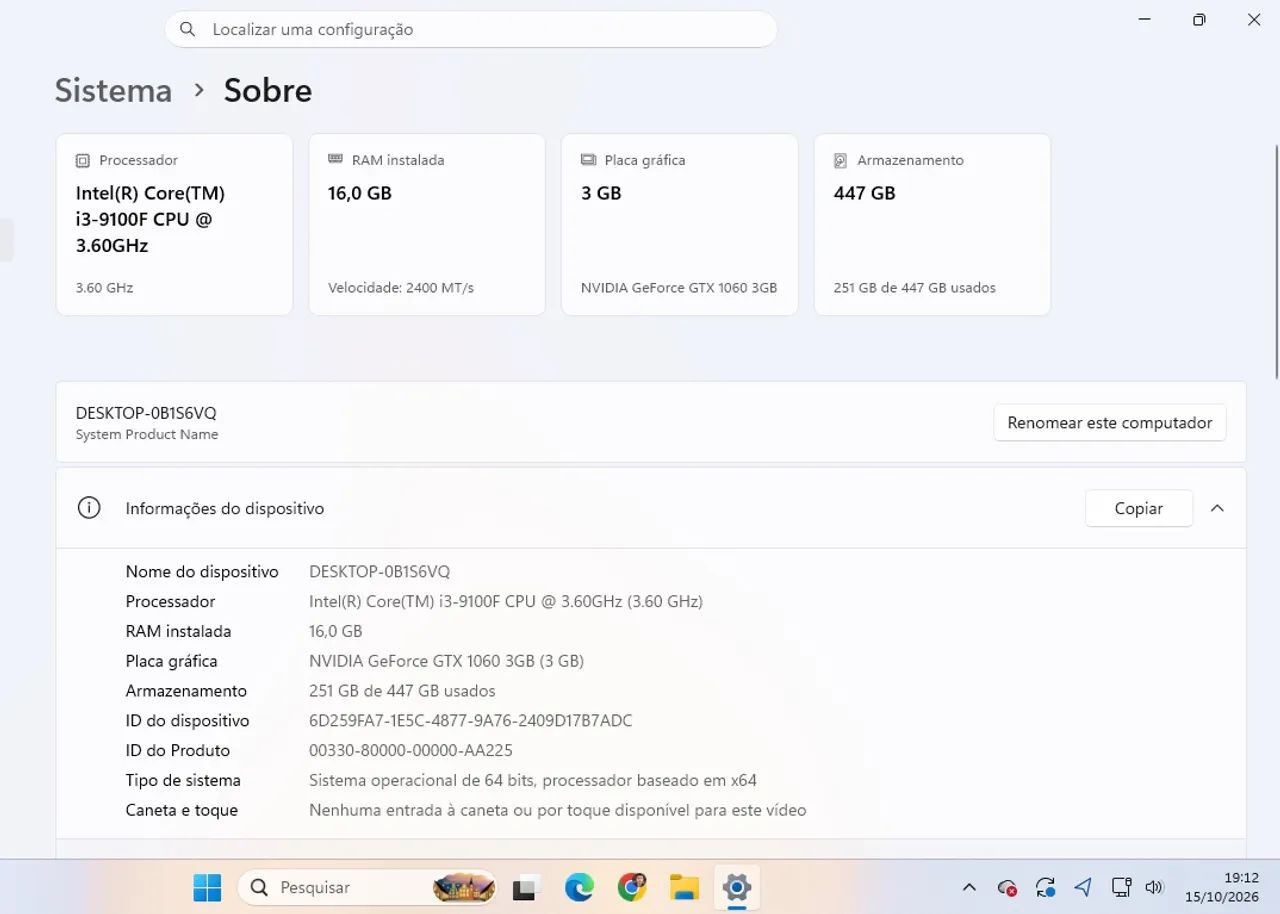Select the device ID '6D259FA7-1E5C-4877-9A76-2409D17B7ADC'
Screen dimensions: 1280x914
[471, 720]
